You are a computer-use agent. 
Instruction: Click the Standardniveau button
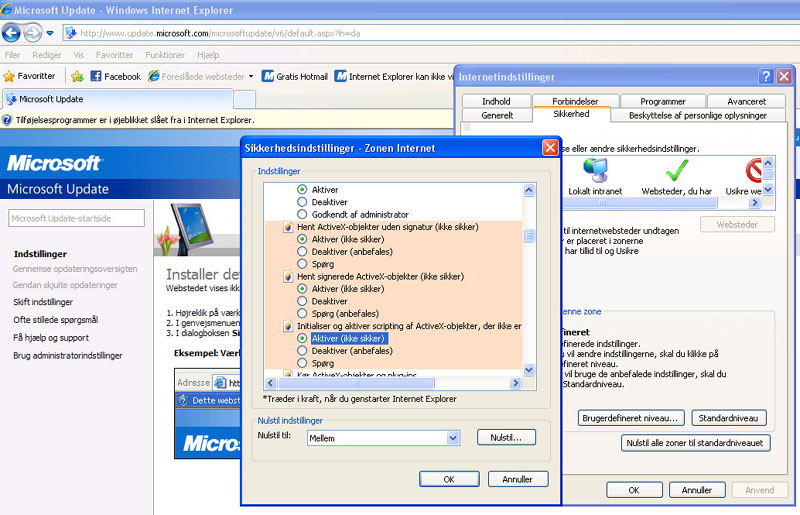[728, 418]
